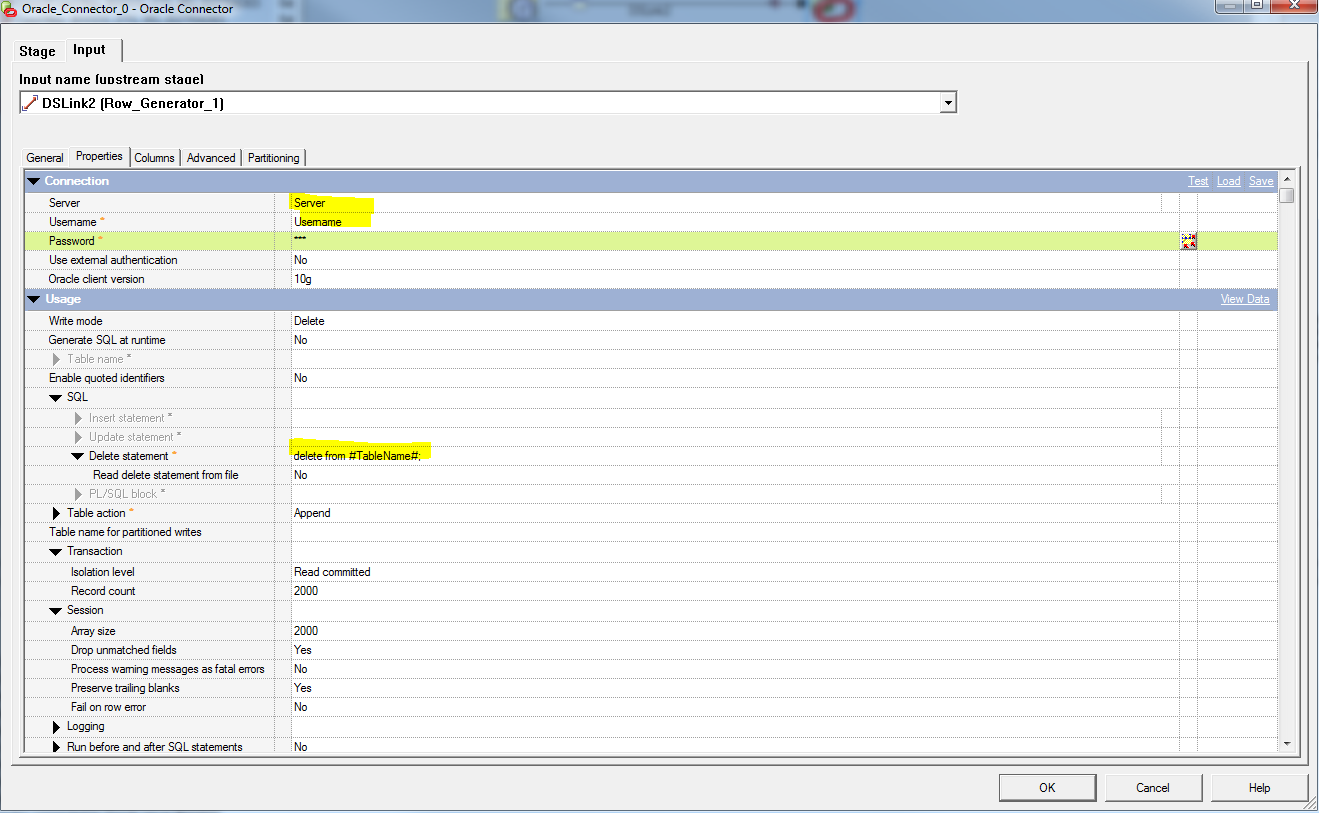This screenshot has width=1319, height=813.
Task: Click the Test connection link
Action: click(1198, 181)
